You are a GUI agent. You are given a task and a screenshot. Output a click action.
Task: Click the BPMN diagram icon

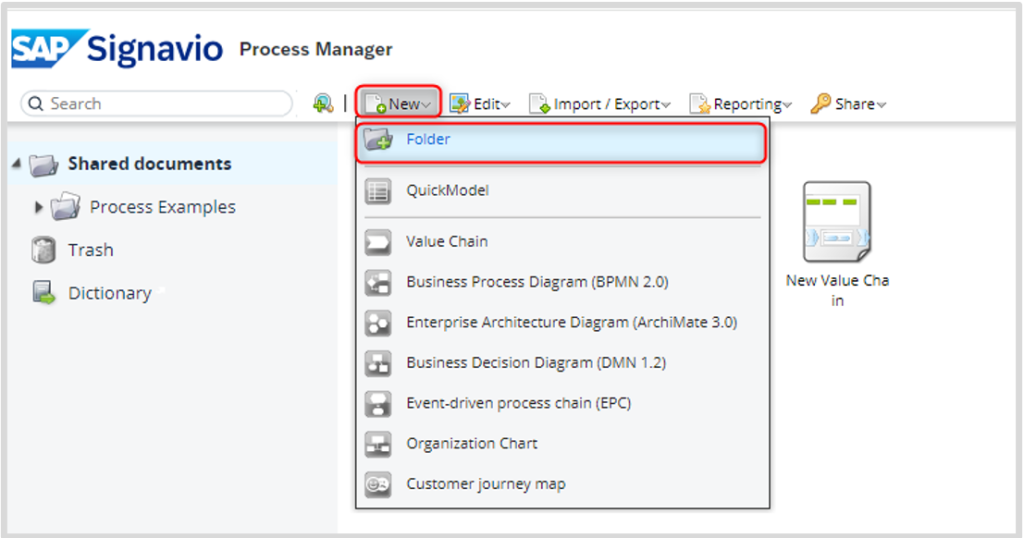(378, 283)
